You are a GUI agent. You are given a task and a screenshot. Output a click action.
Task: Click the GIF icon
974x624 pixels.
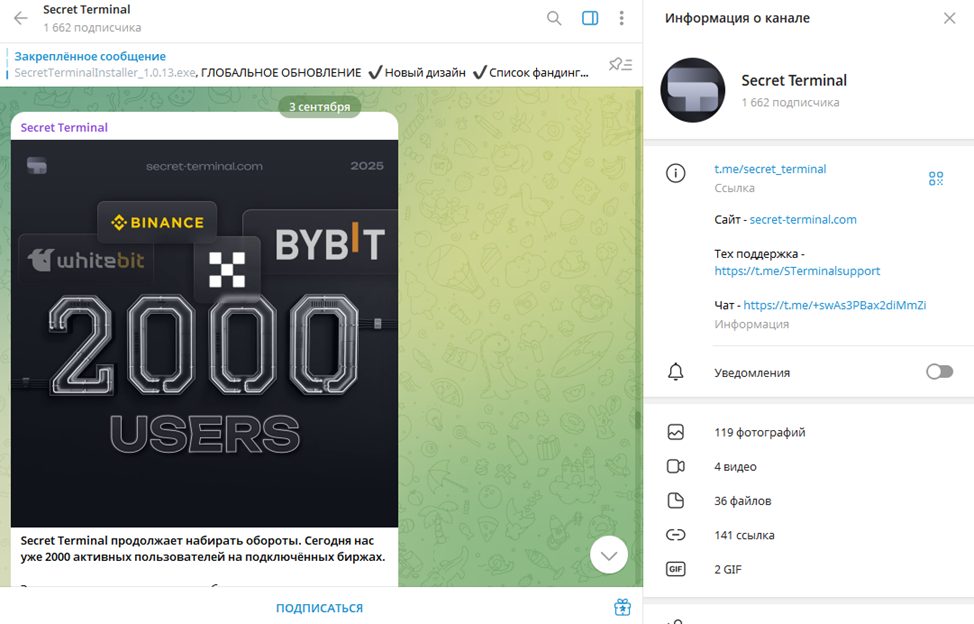[675, 569]
